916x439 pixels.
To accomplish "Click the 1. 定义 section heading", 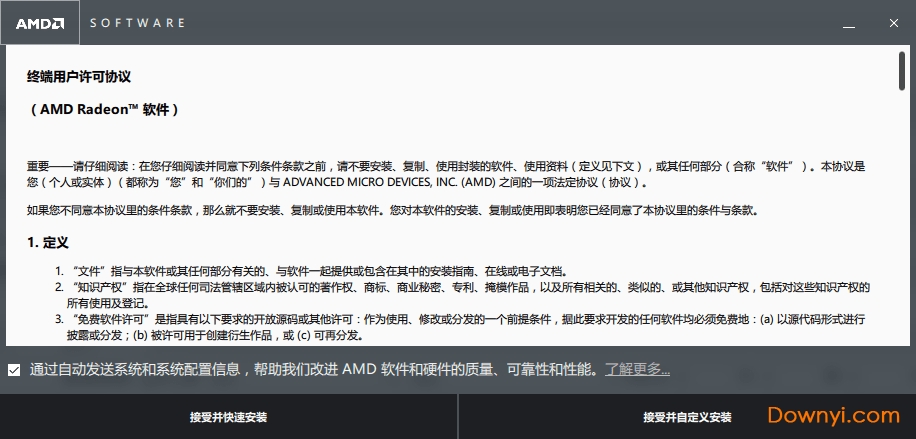I will [x=48, y=243].
